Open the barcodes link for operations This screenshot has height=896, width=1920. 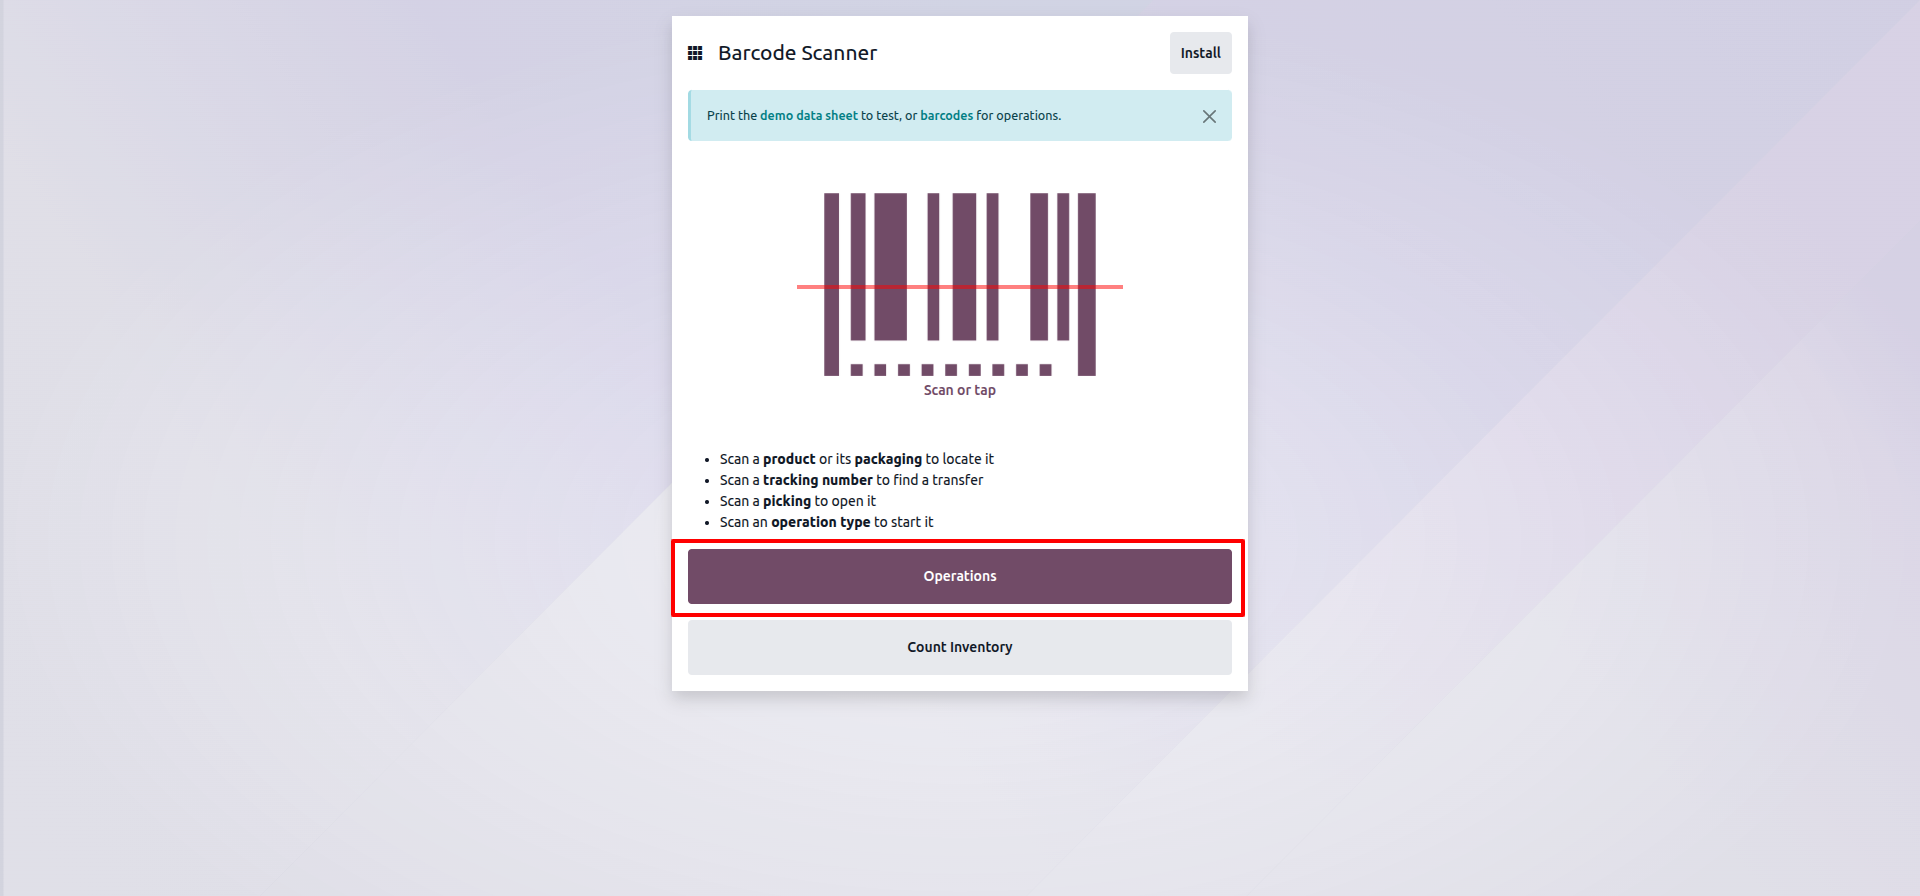point(946,116)
